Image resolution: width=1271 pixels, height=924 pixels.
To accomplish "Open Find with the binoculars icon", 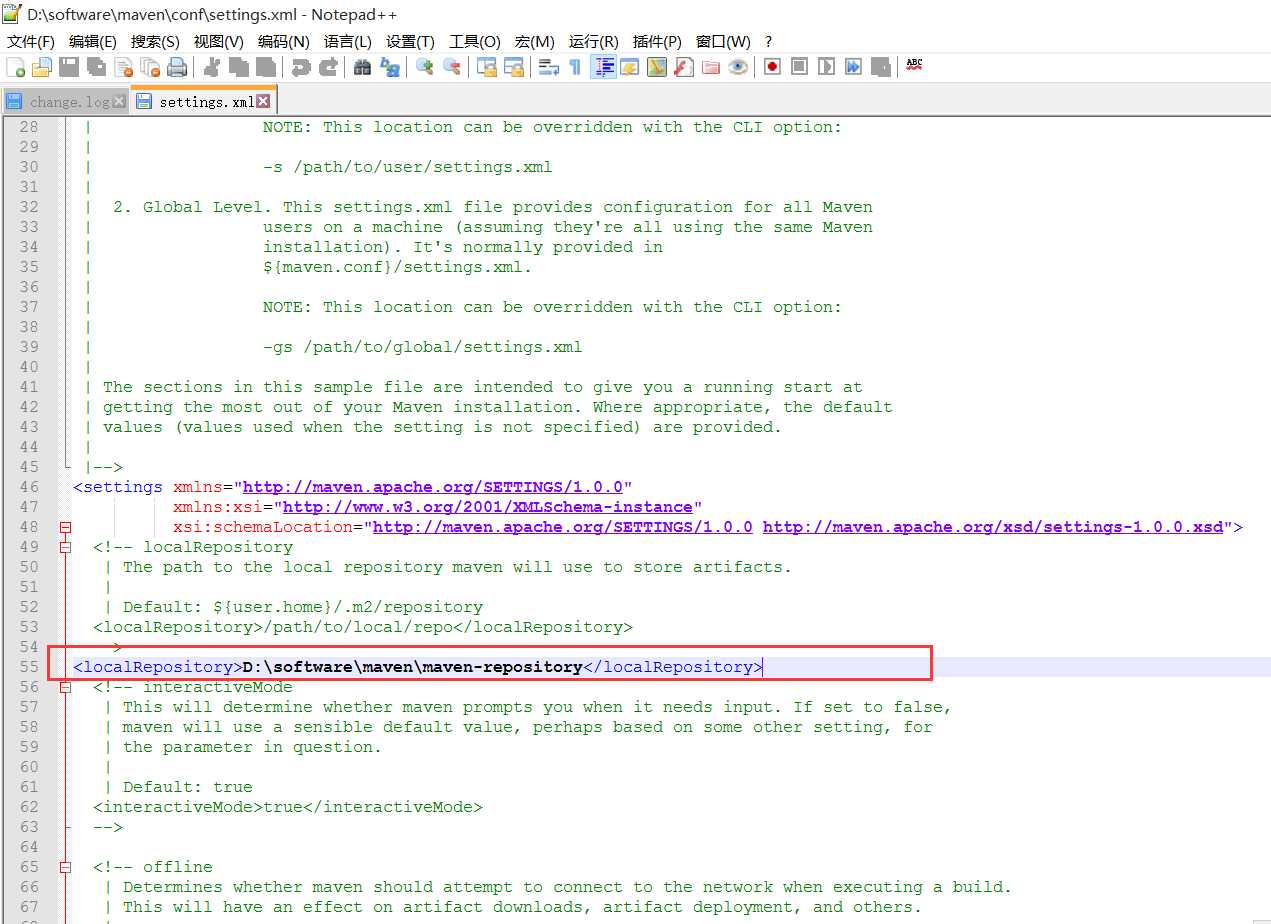I will pos(362,67).
